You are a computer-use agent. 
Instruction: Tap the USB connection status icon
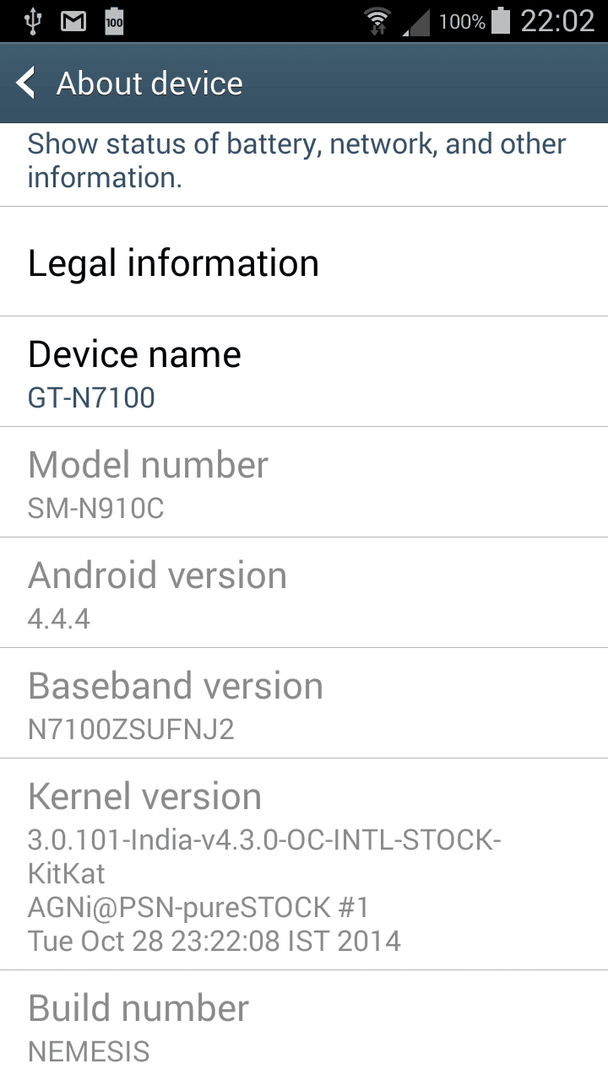click(32, 21)
